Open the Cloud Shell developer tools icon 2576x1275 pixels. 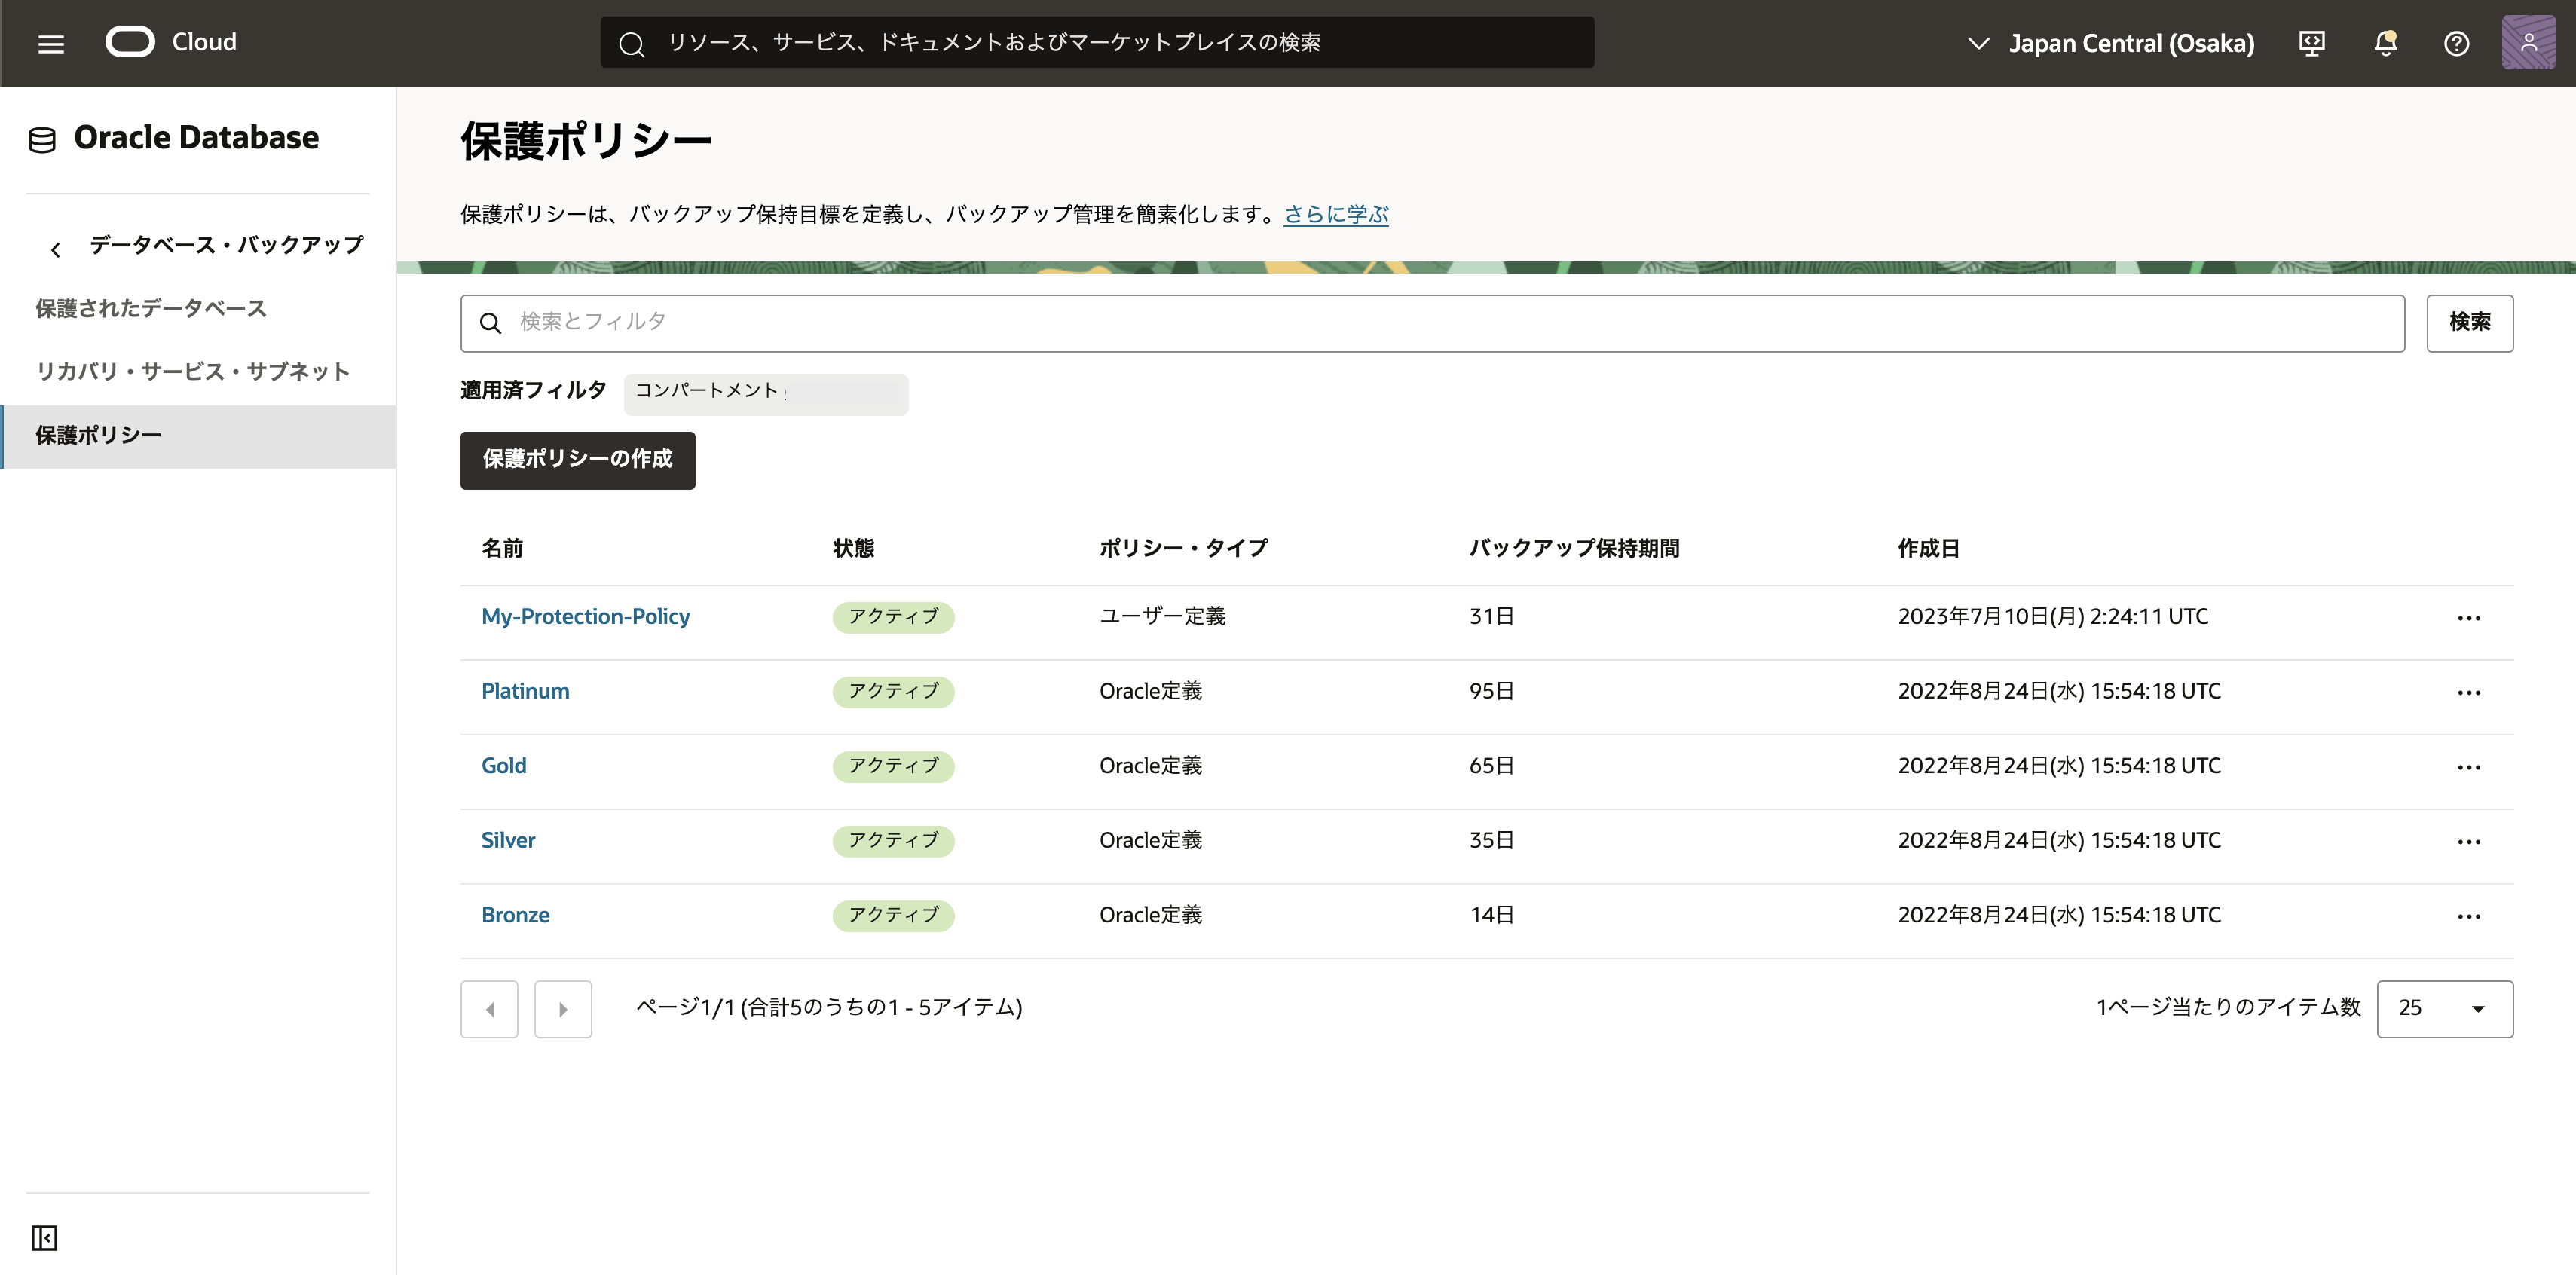coord(2311,43)
